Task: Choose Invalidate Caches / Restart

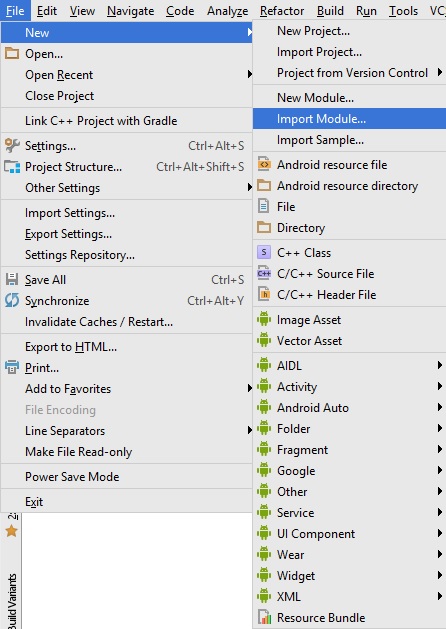Action: [x=99, y=322]
